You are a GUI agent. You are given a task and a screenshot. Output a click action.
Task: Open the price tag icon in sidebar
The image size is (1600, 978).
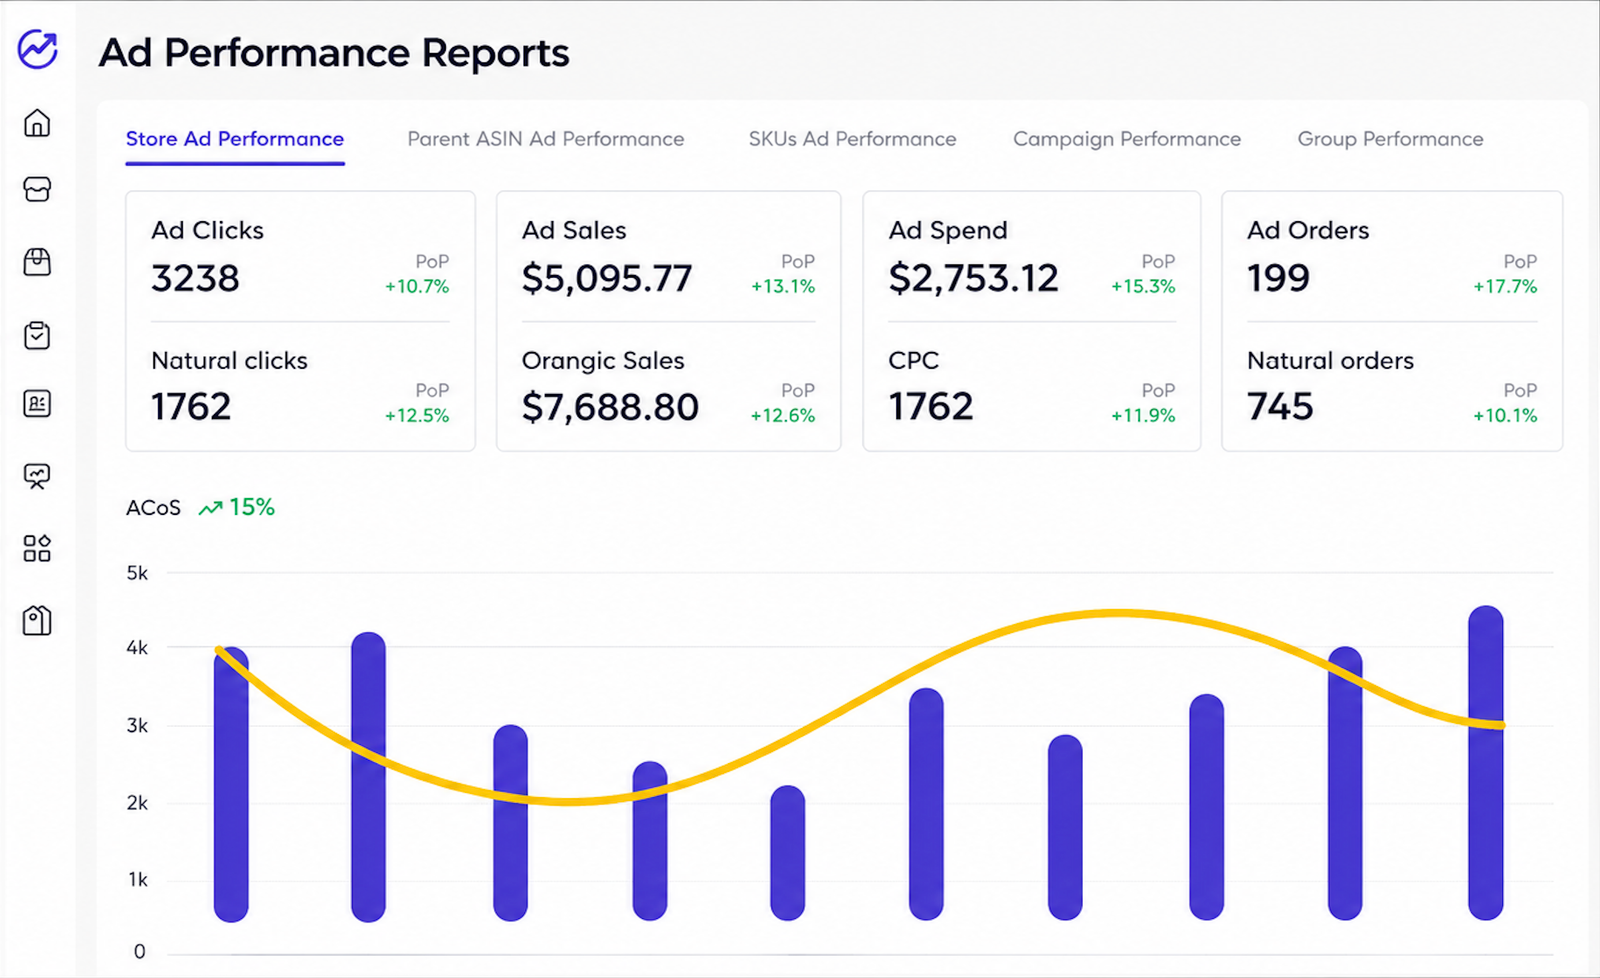37,621
